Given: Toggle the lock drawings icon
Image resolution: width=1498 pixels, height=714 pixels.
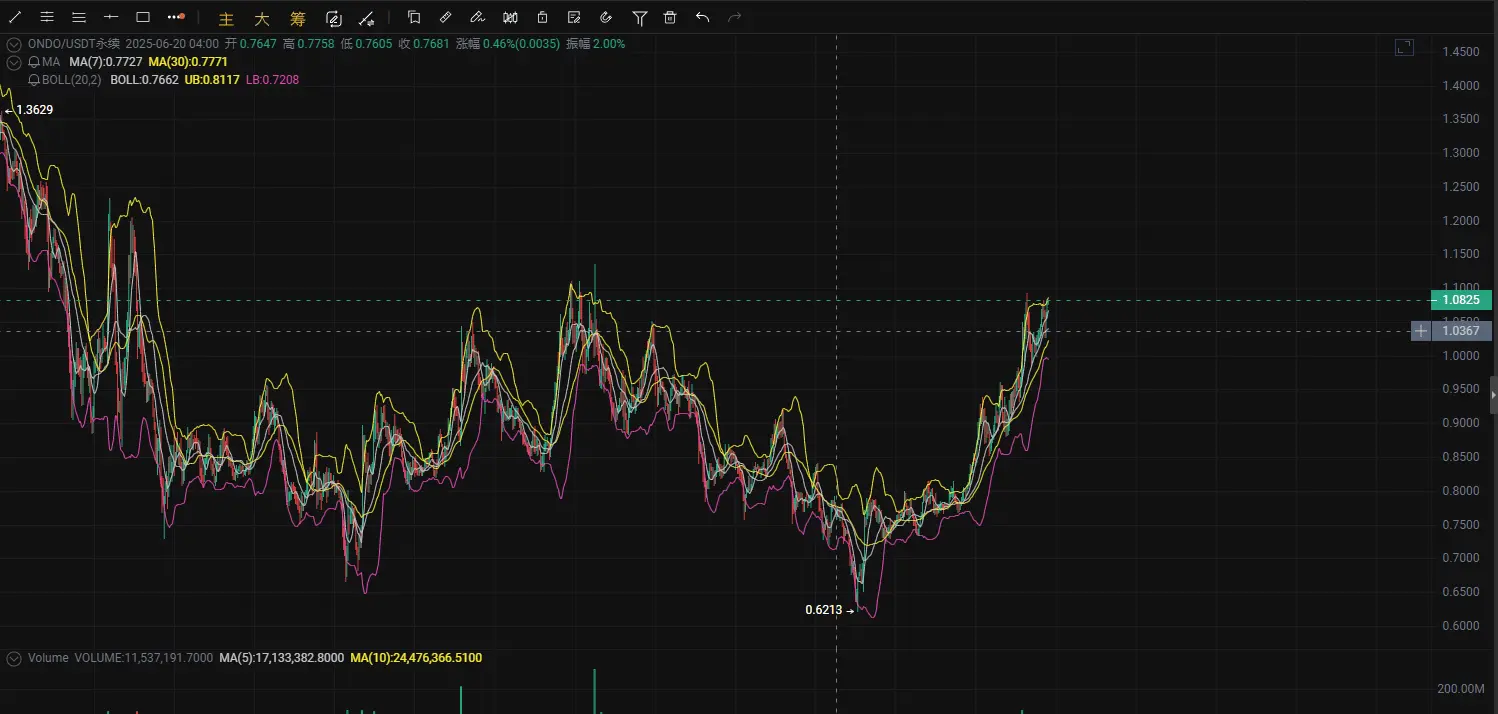Looking at the screenshot, I should pos(542,17).
